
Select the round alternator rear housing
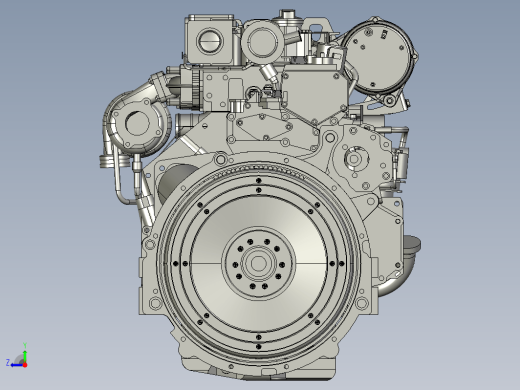click(x=378, y=56)
